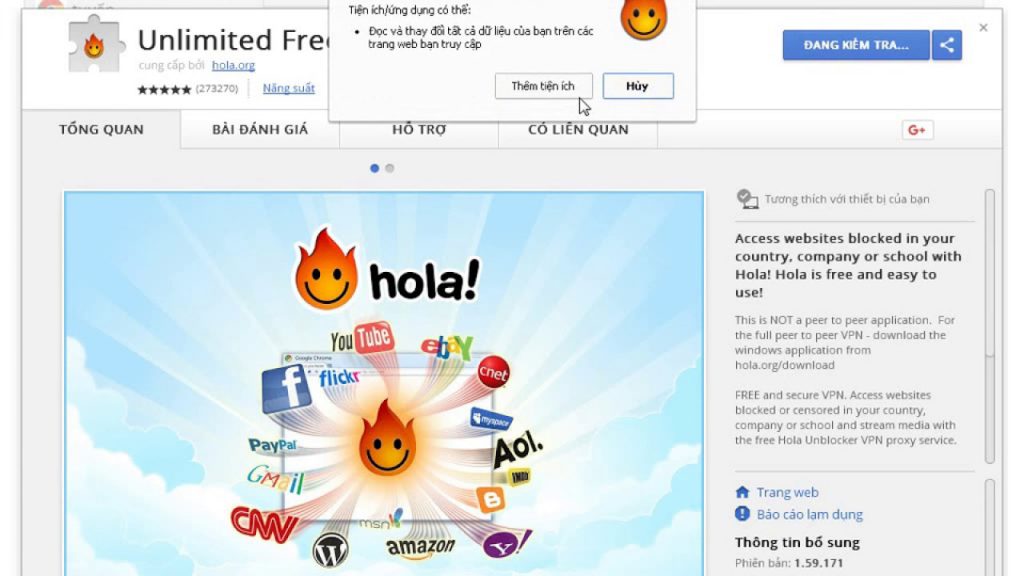Select the first screenshot carousel dot

click(x=374, y=168)
